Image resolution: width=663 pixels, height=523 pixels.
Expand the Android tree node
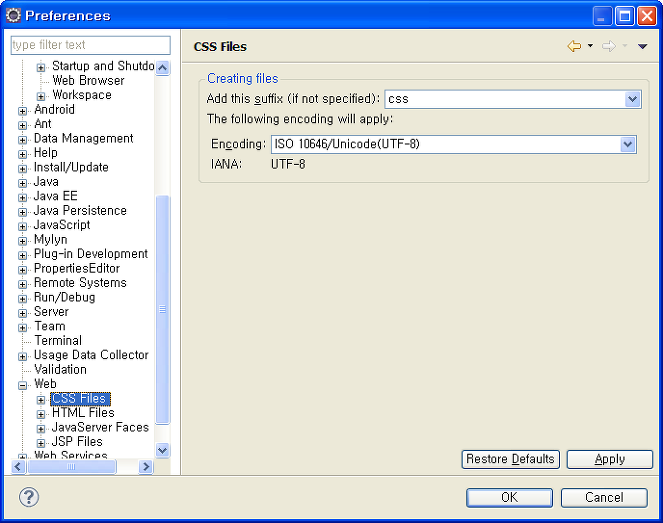click(22, 111)
